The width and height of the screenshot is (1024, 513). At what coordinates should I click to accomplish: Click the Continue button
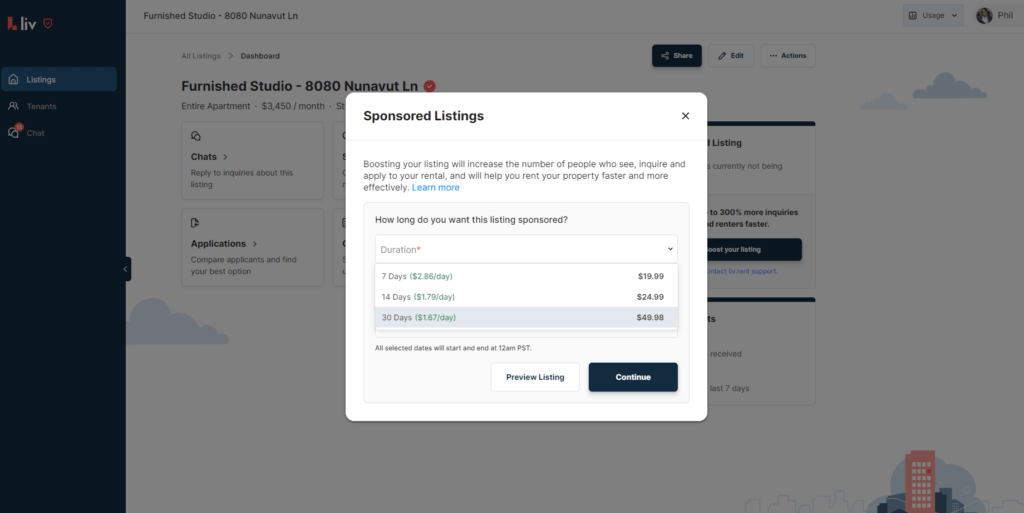coord(633,377)
